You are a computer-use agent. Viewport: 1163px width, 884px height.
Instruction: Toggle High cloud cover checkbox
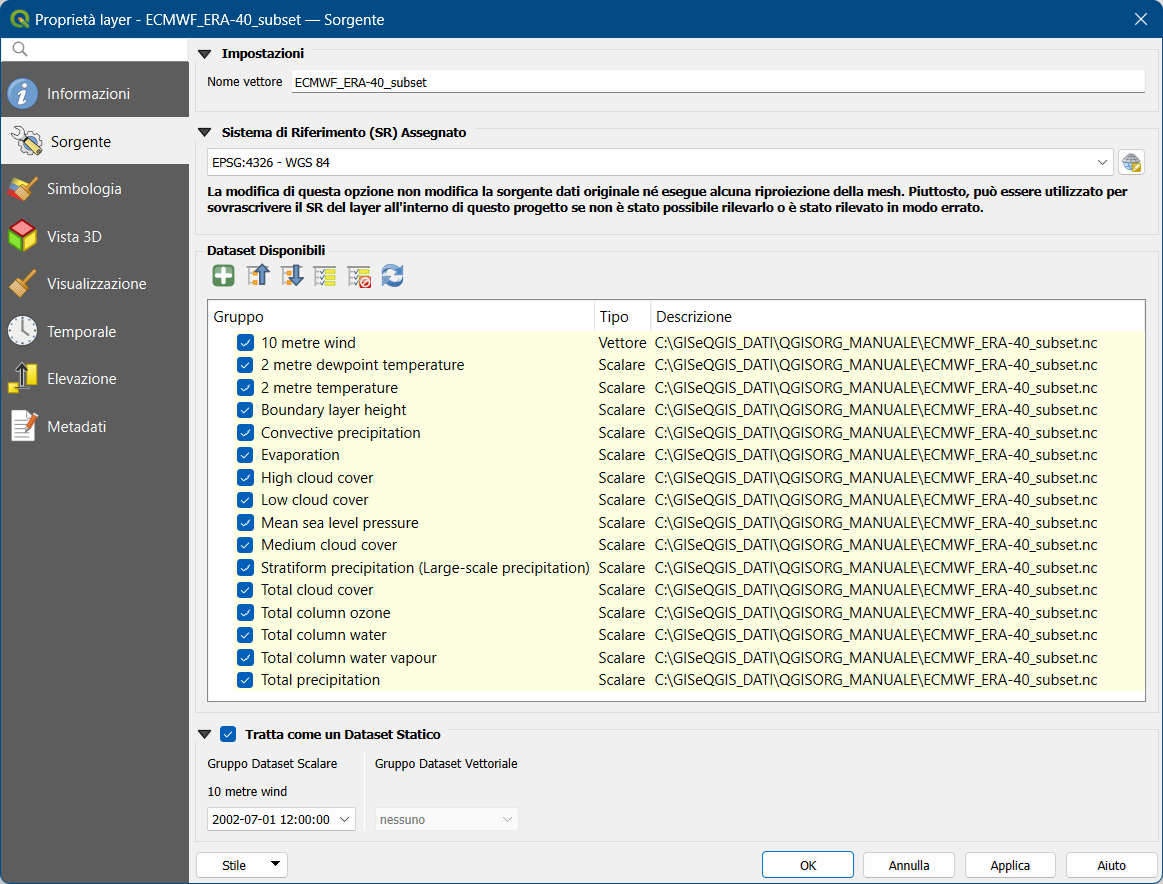(x=245, y=478)
